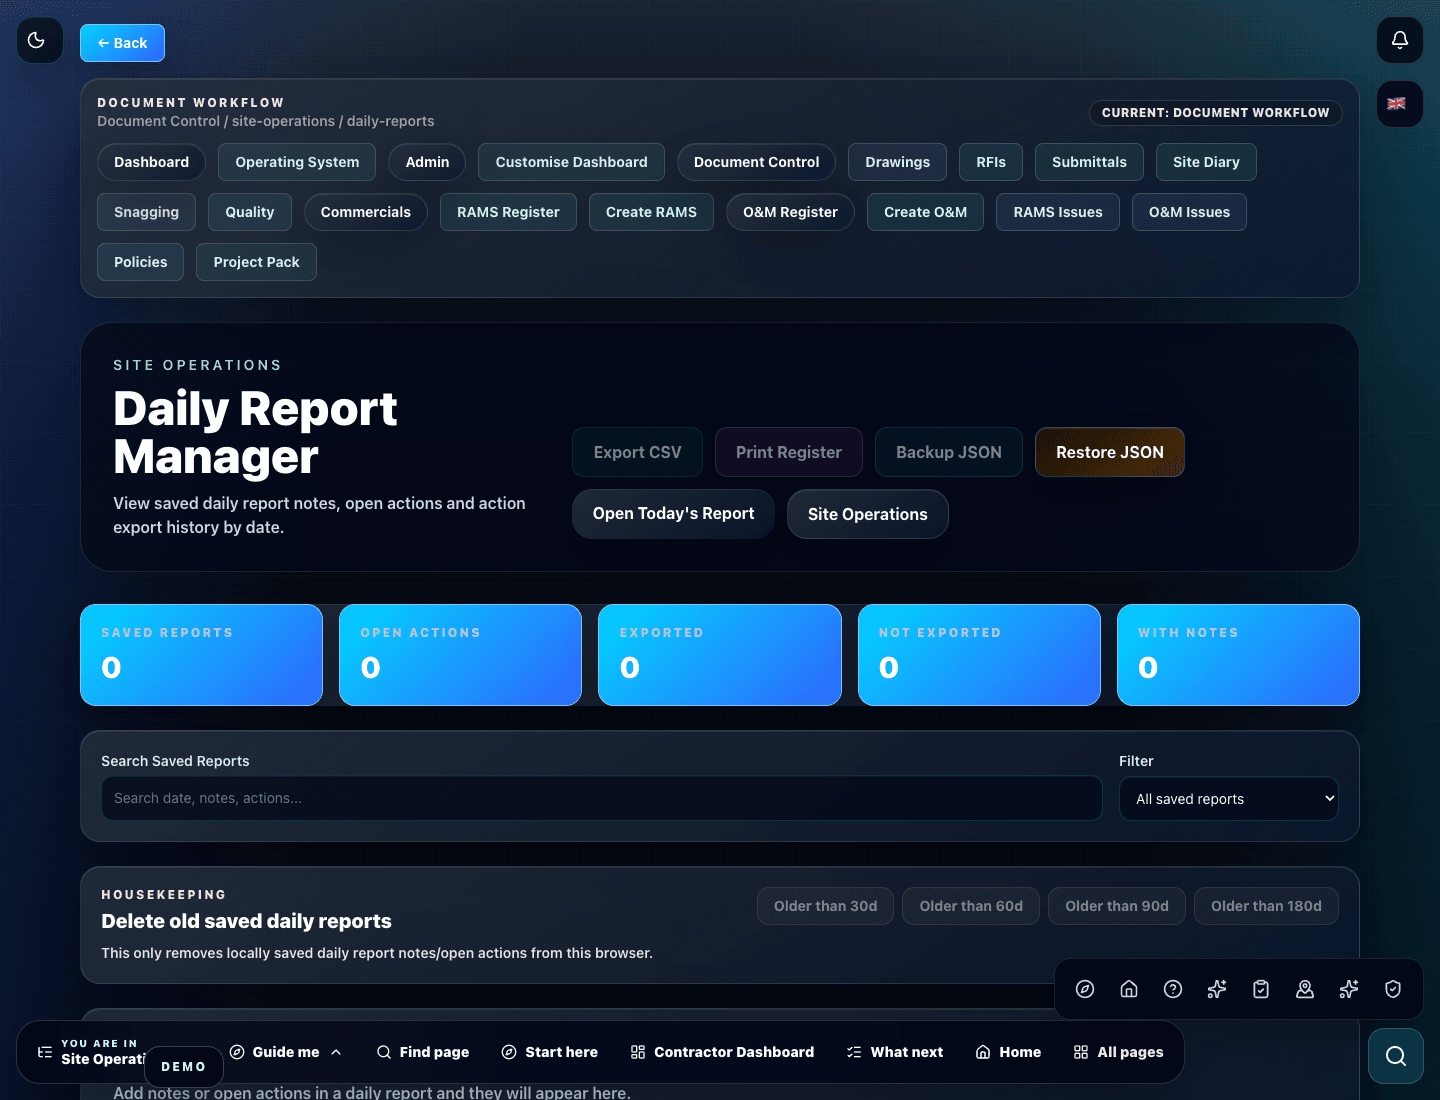Open Today's Report
Viewport: 1440px width, 1100px height.
673,514
